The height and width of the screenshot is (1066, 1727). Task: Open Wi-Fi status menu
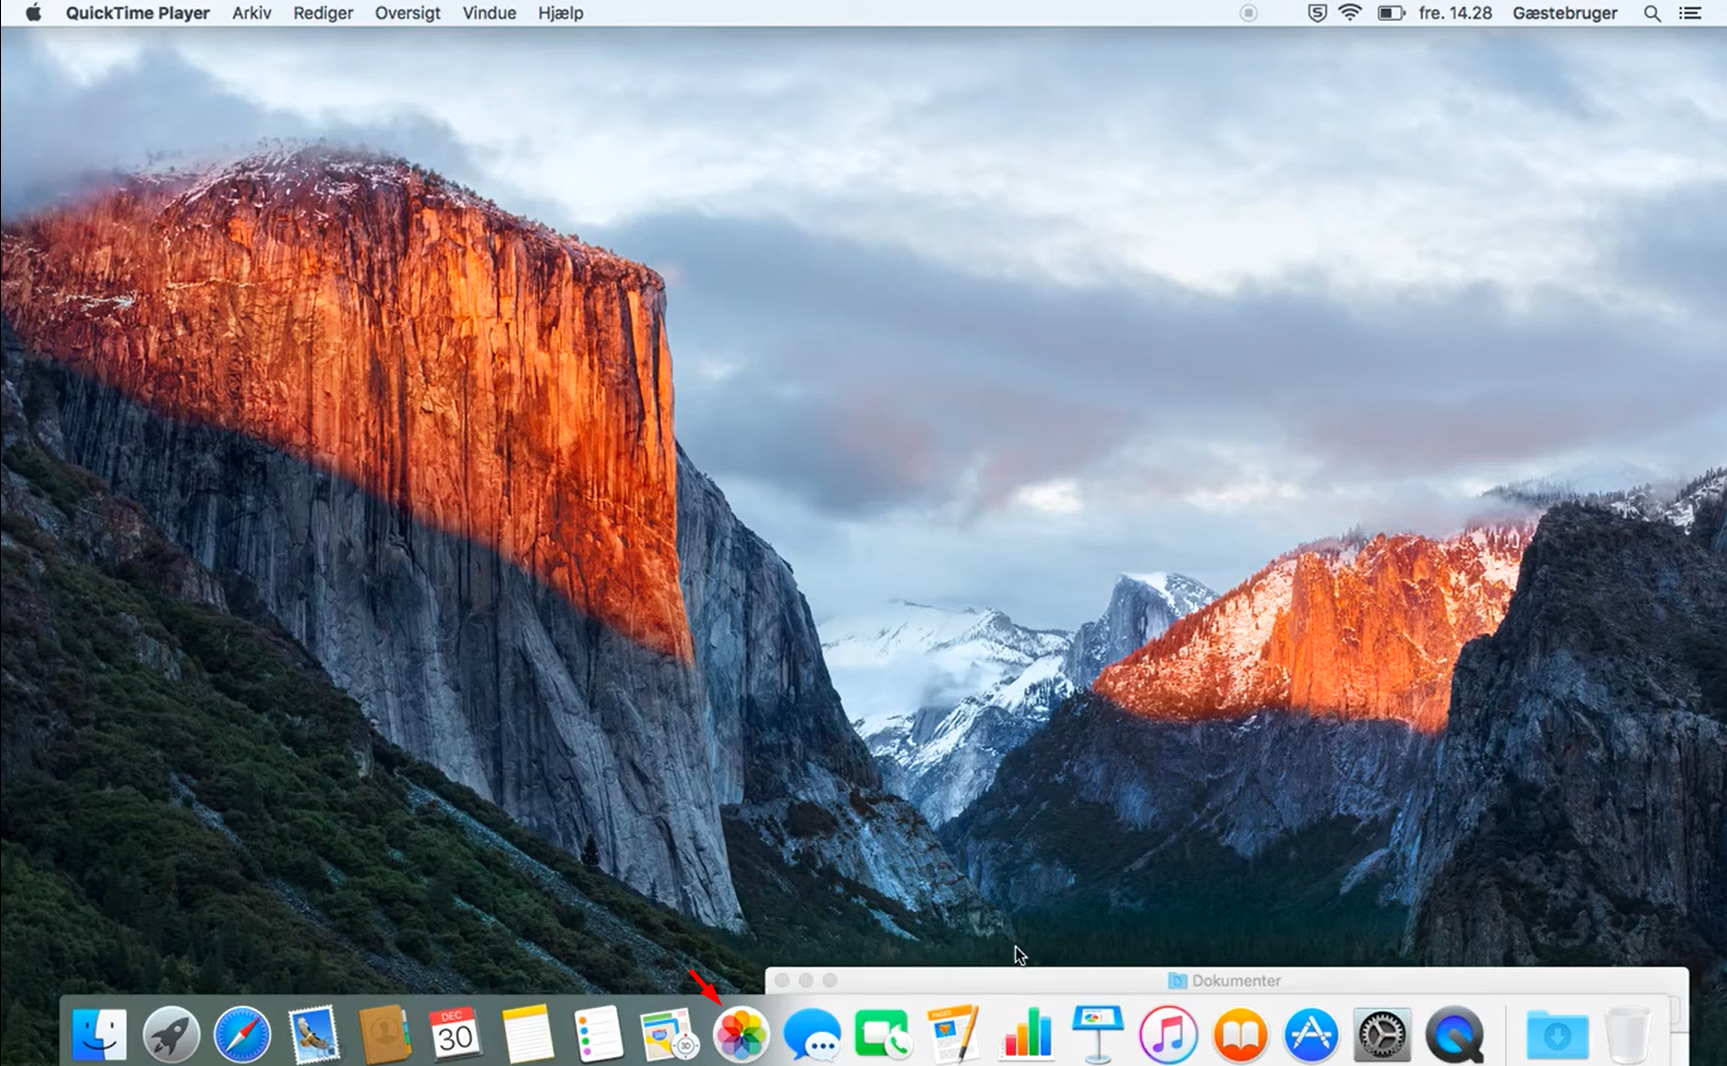1350,13
